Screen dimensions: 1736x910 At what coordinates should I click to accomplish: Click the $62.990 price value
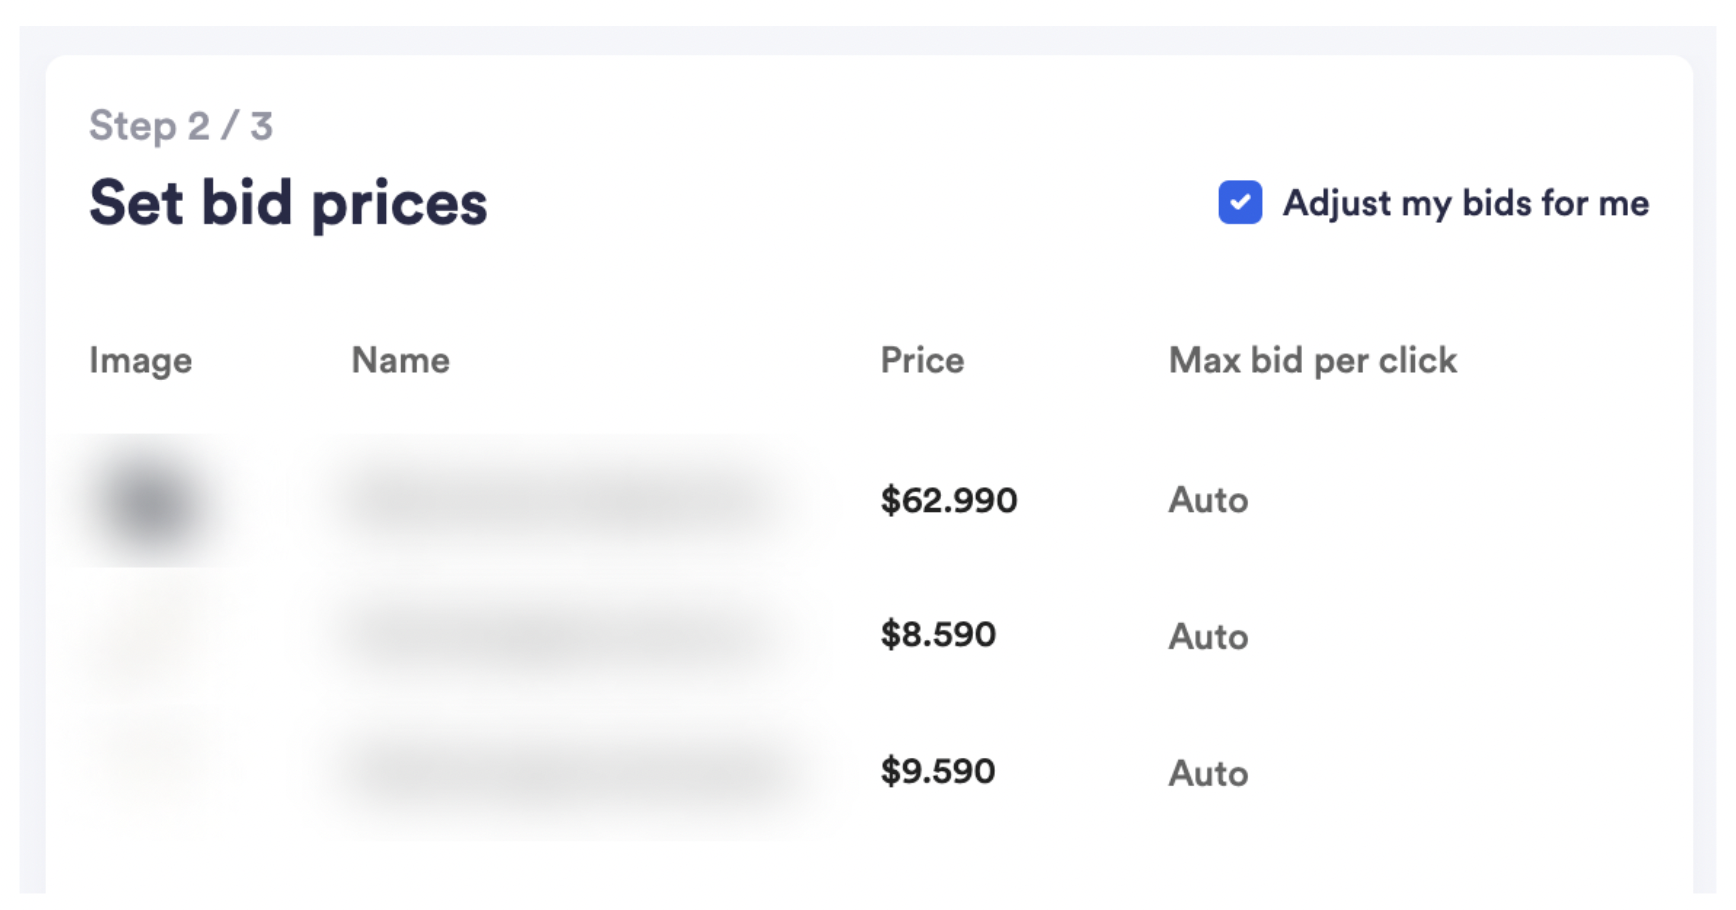(948, 500)
